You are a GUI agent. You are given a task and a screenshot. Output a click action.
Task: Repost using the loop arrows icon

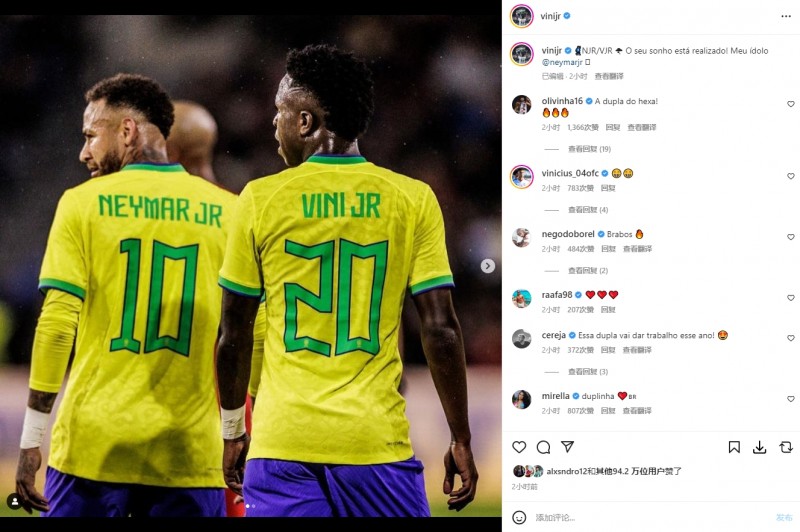786,447
